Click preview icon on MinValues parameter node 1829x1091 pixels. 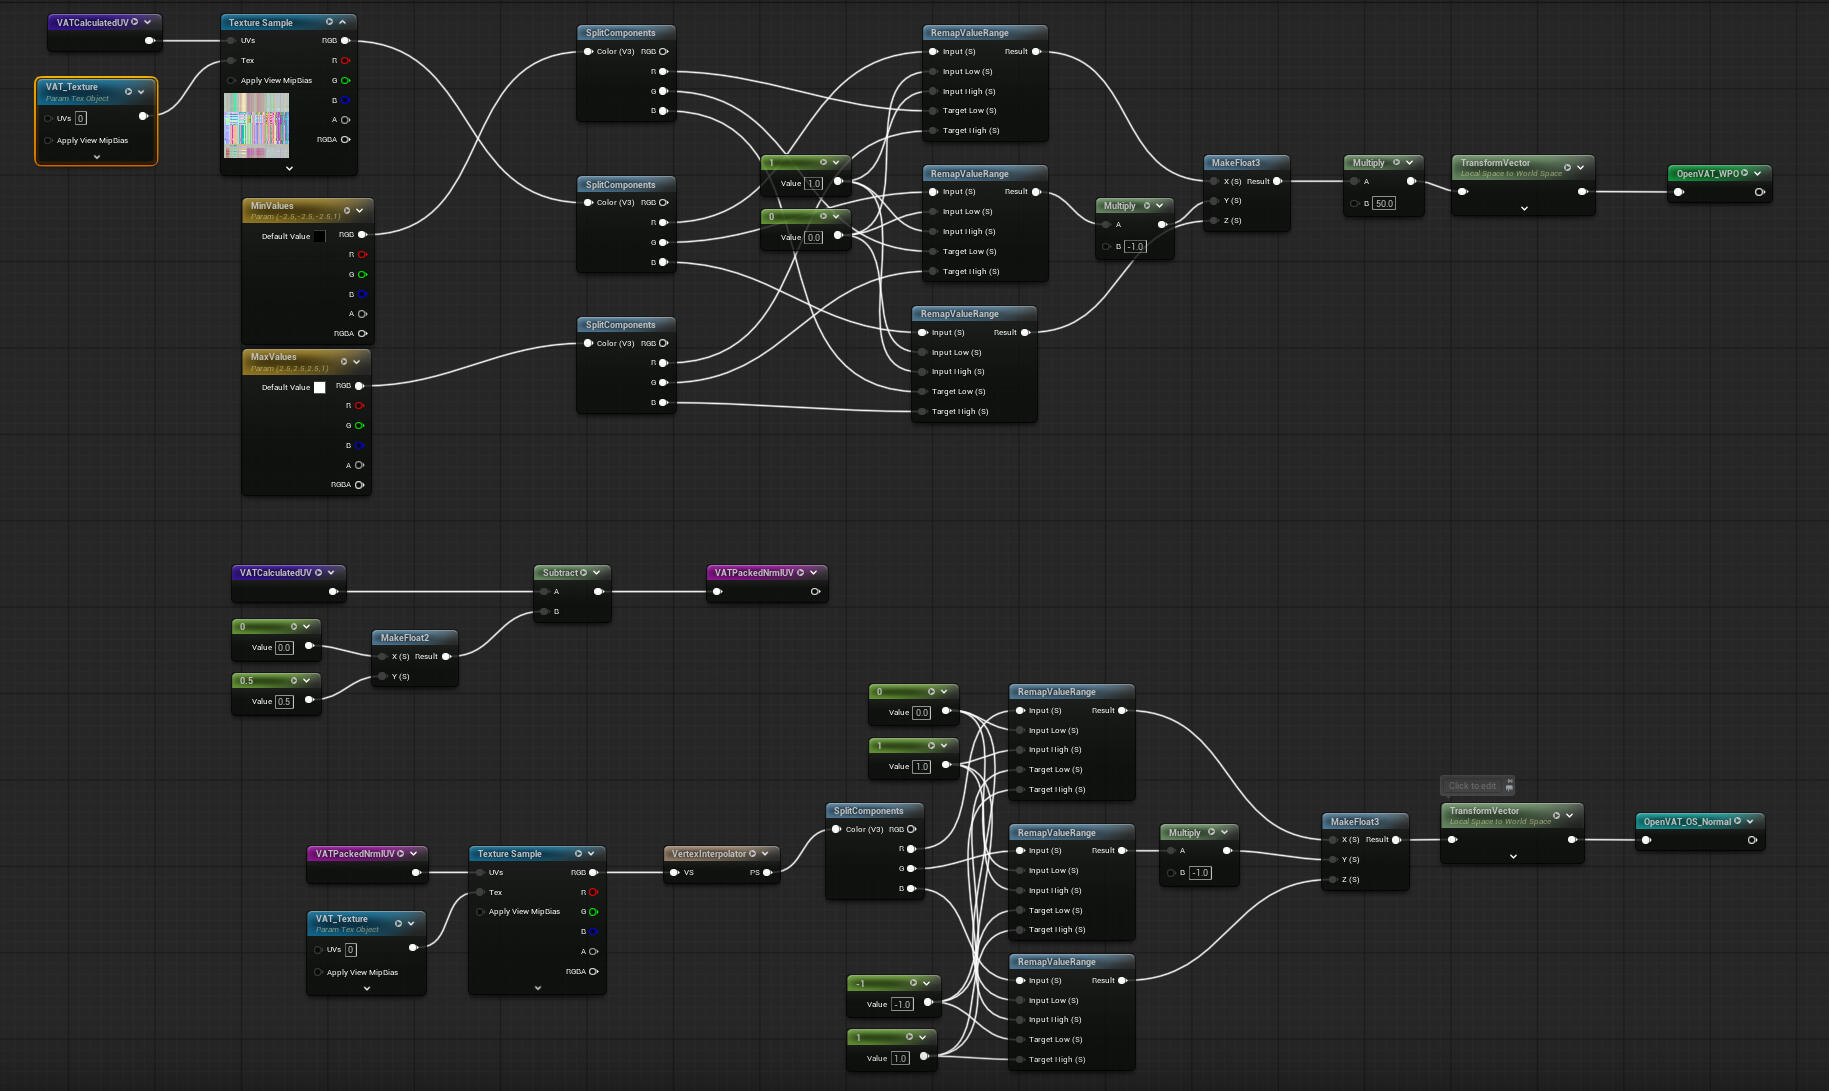click(347, 211)
